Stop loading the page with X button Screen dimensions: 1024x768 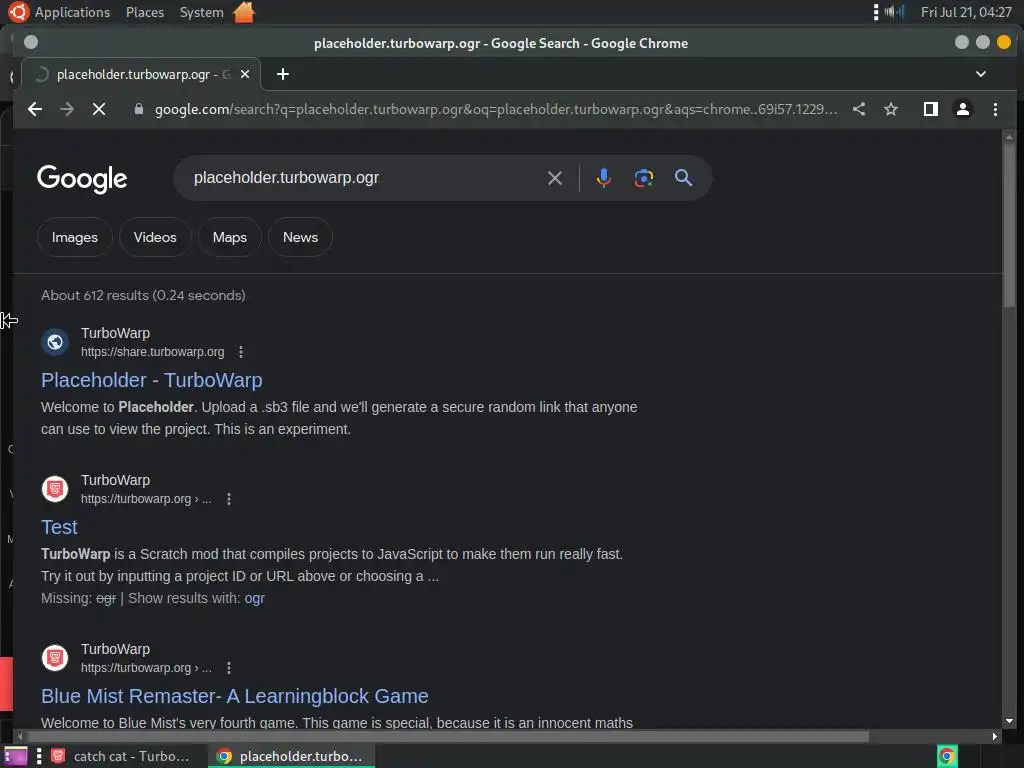99,109
